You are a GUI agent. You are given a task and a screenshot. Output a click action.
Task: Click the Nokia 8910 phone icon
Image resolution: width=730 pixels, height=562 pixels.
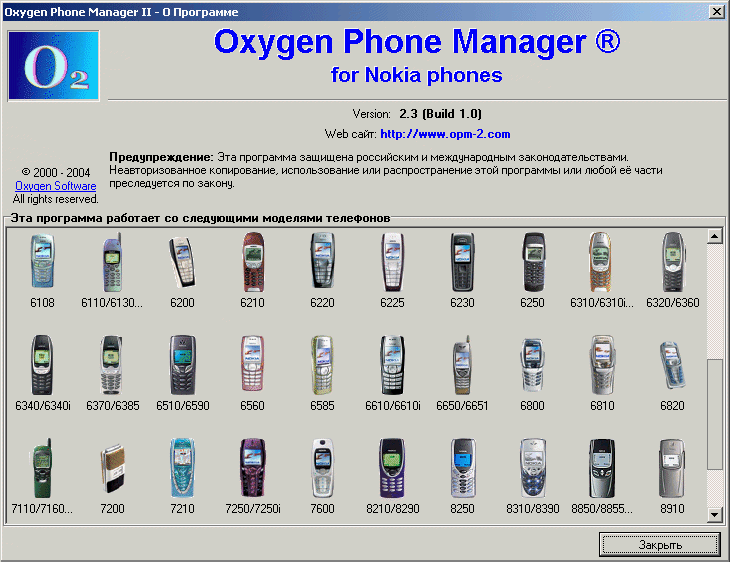tap(672, 468)
